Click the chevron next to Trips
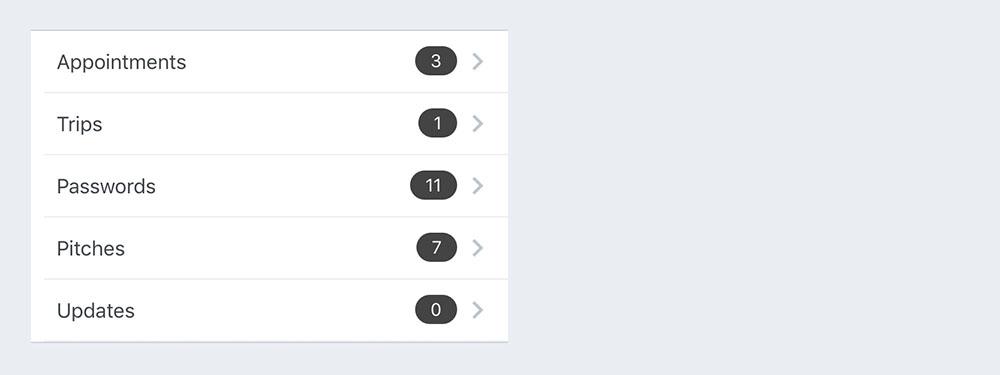The height and width of the screenshot is (375, 1000). coord(478,123)
